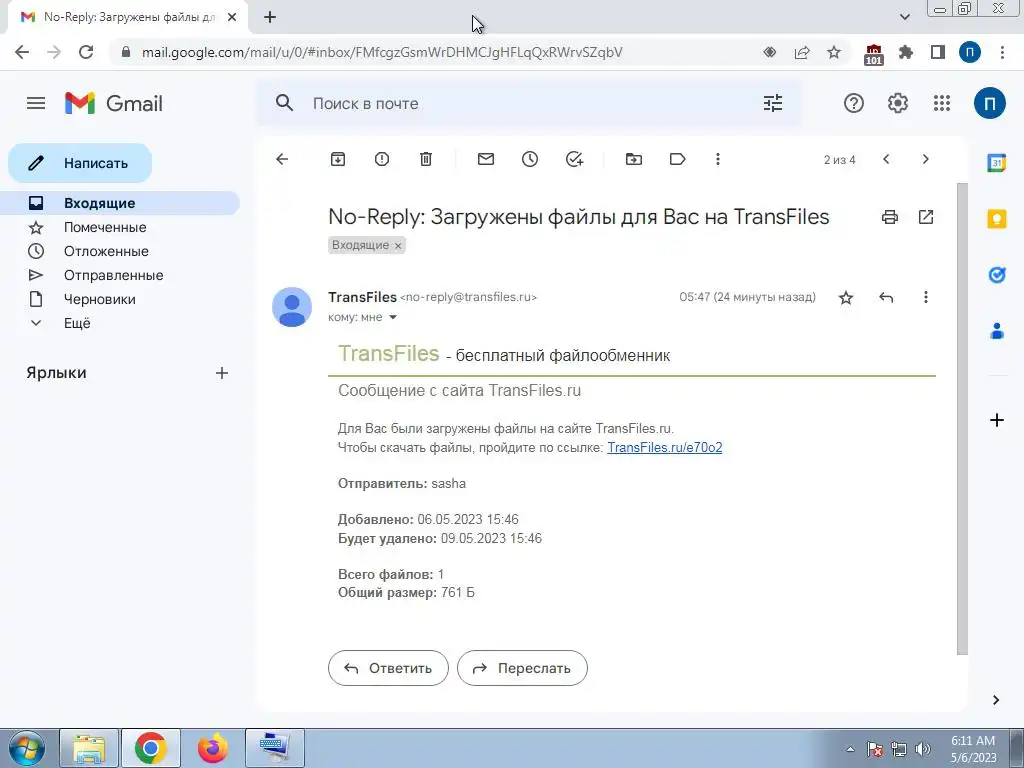Screen dimensions: 1024x768
Task: Open the Windows Start menu
Action: point(27,748)
